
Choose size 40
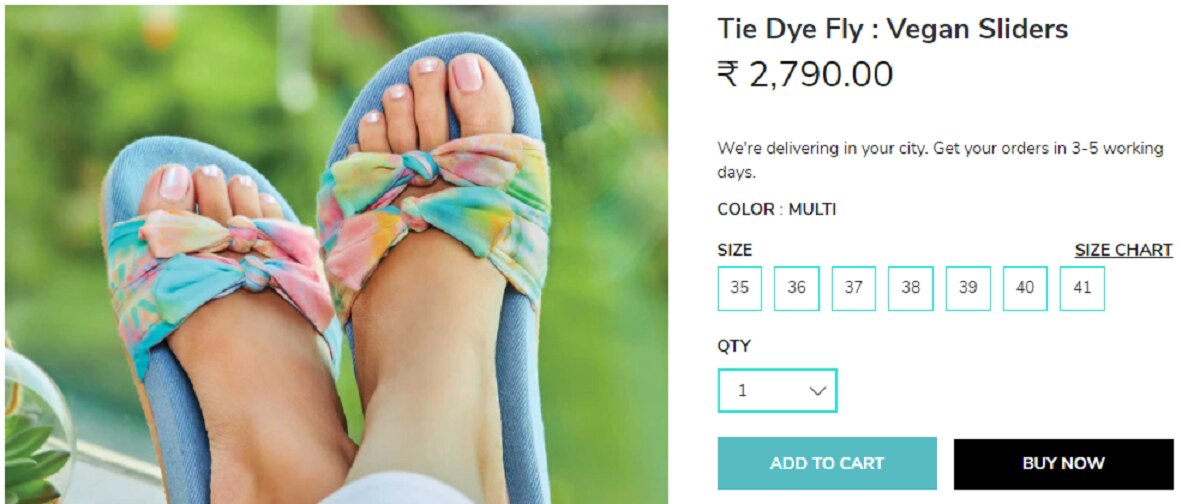(x=1025, y=288)
